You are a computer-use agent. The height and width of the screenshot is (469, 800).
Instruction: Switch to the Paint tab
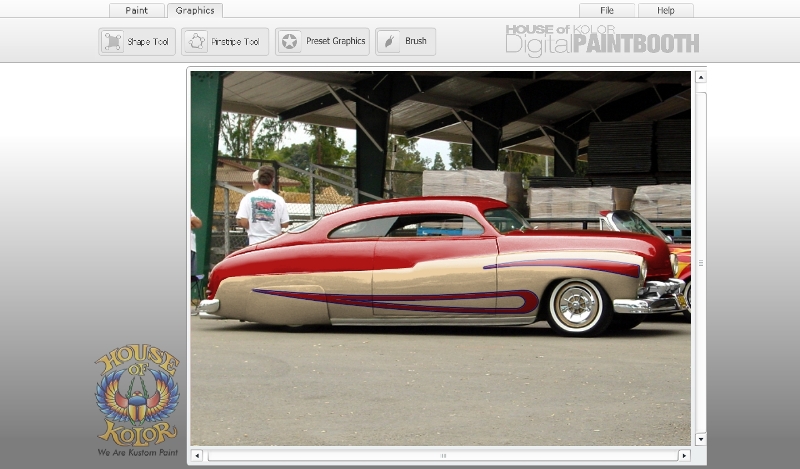pos(137,10)
